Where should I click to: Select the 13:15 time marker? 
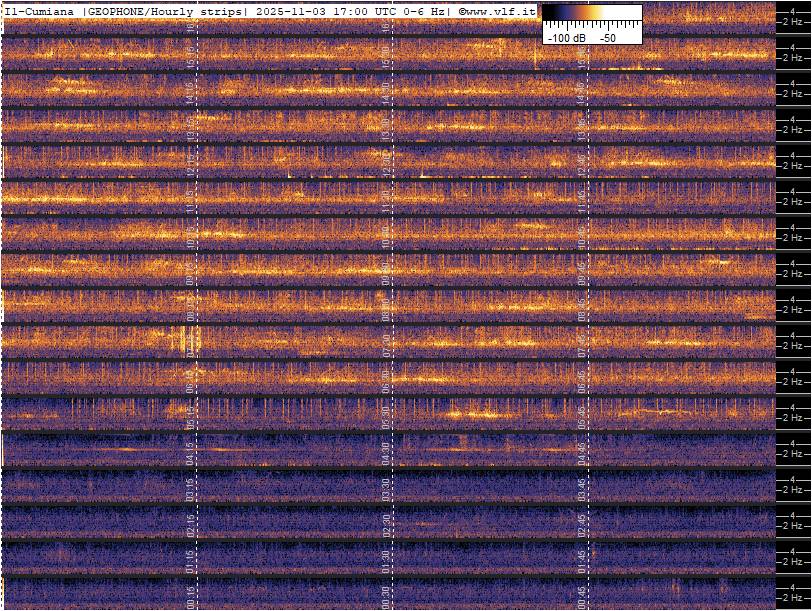[x=191, y=128]
